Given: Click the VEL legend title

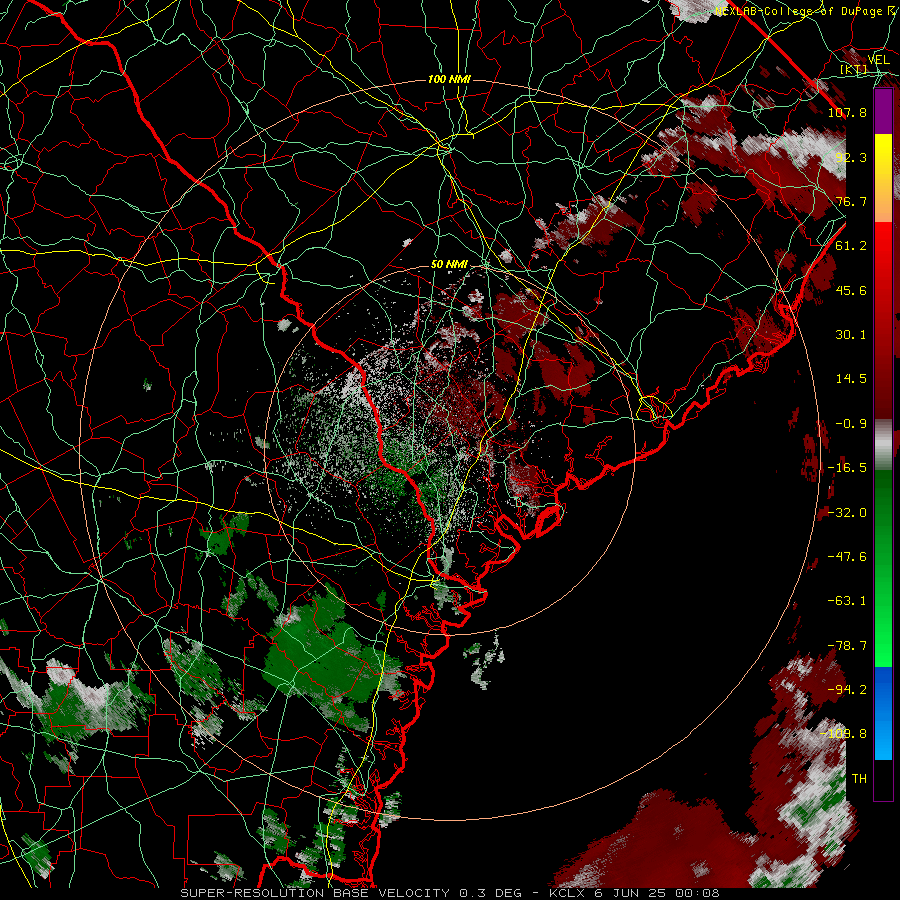Looking at the screenshot, I should coord(879,60).
